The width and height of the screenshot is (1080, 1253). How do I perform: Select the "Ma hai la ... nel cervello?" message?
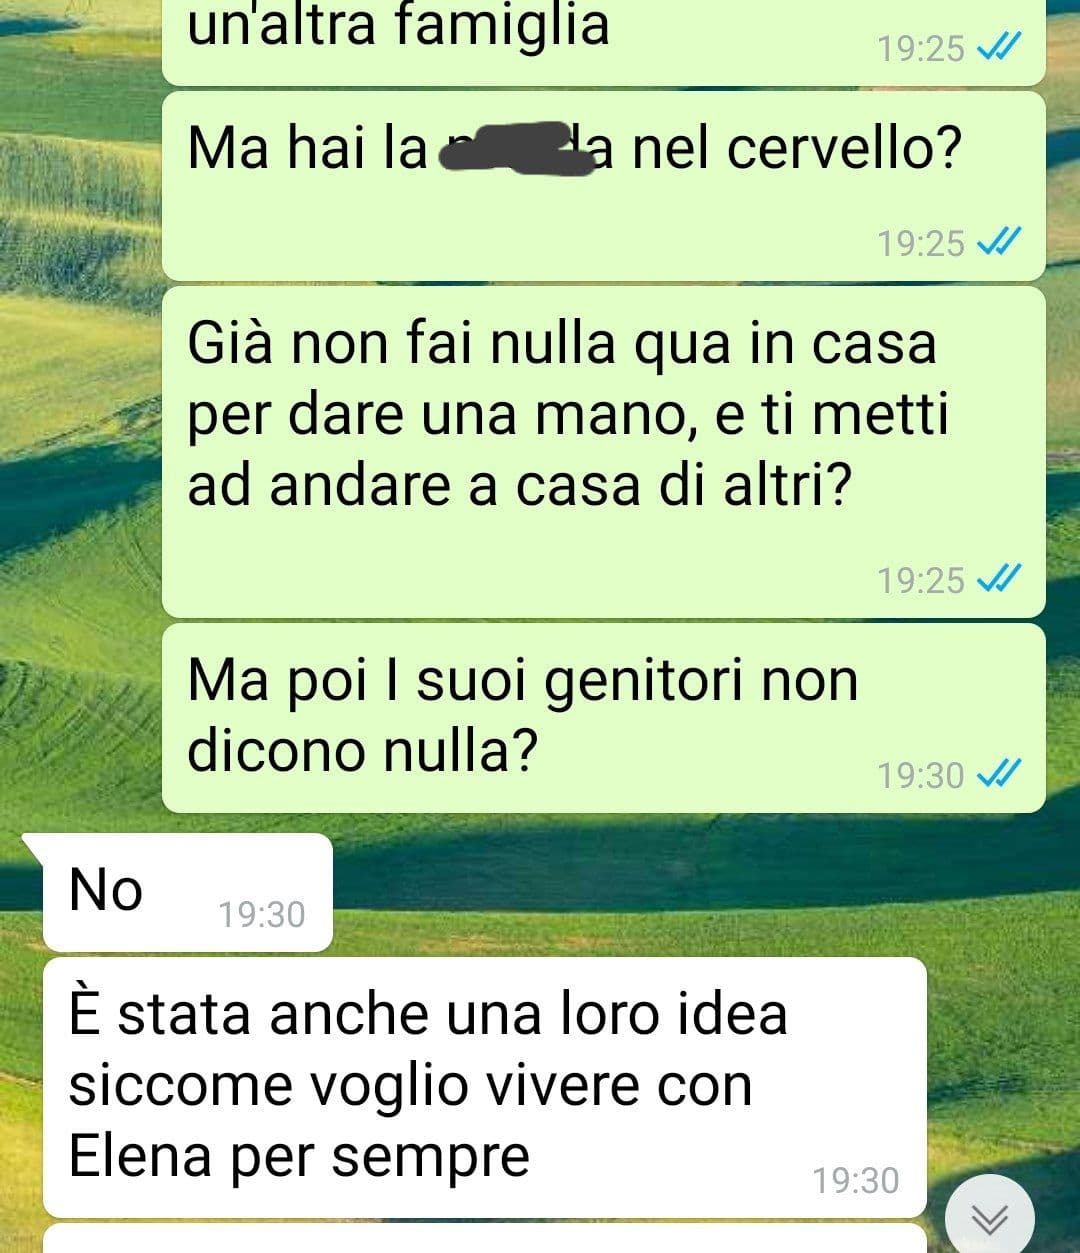(603, 185)
